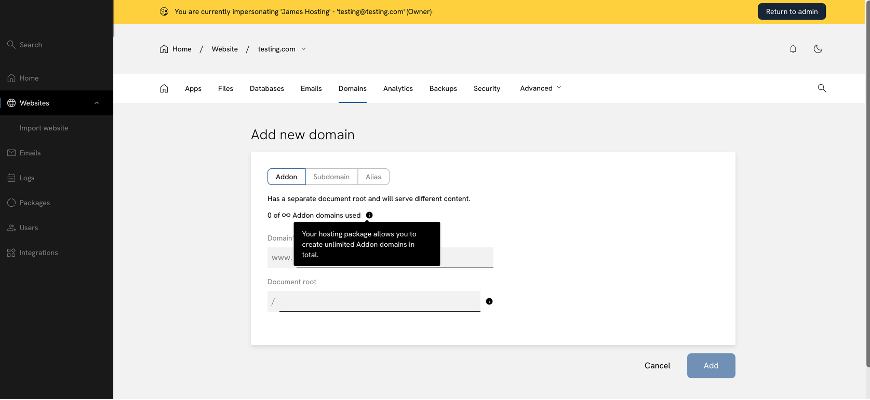The image size is (870, 400).
Task: Switch to the Databases tab
Action: coord(267,88)
